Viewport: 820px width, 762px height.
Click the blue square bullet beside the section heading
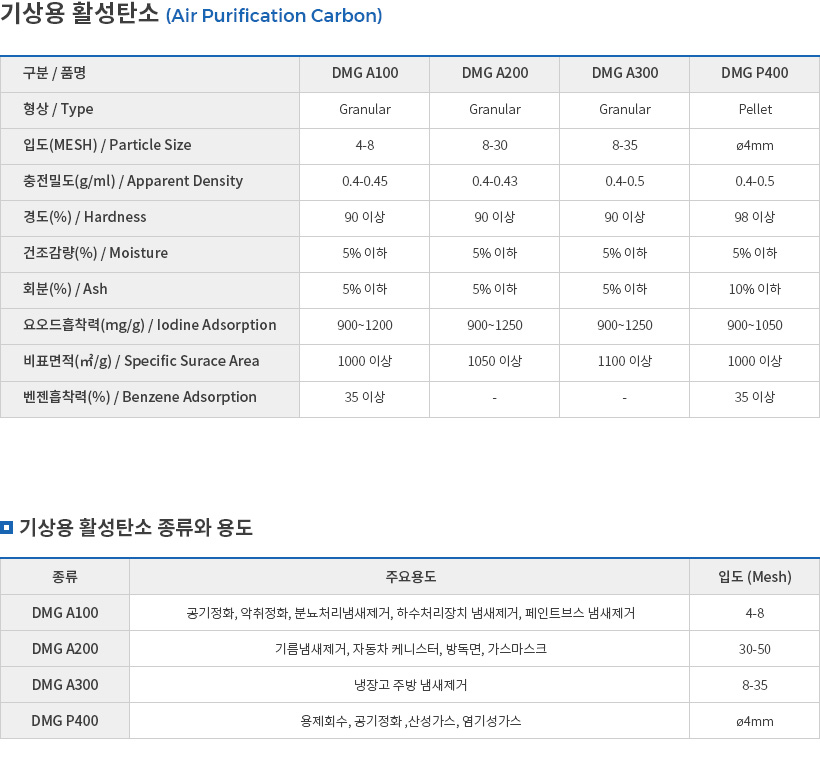pos(7,527)
